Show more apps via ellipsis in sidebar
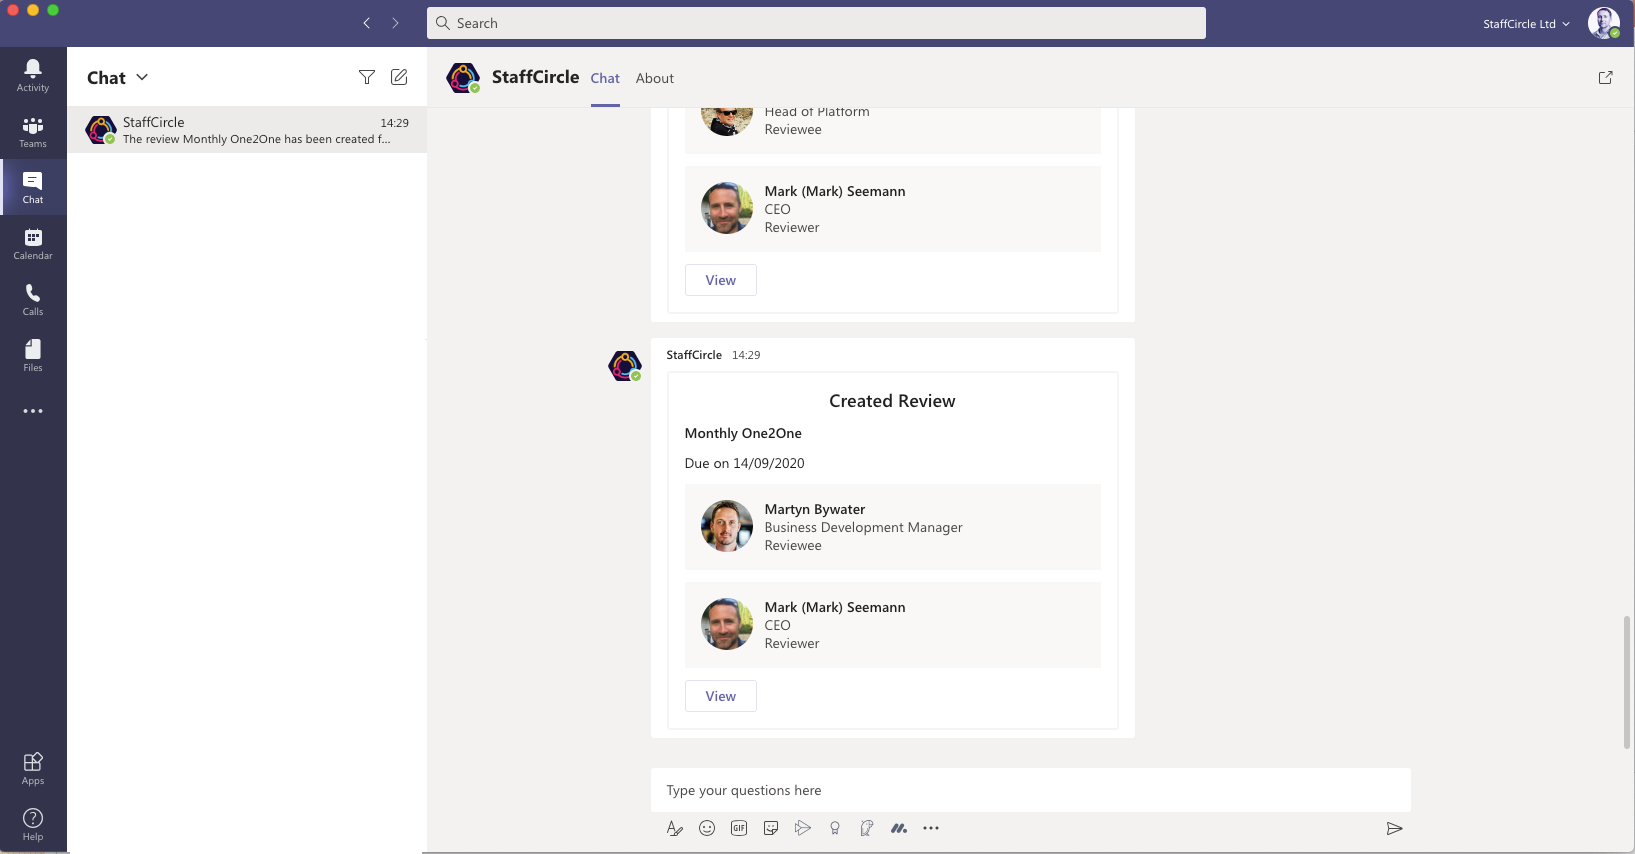The width and height of the screenshot is (1635, 854). pos(33,411)
